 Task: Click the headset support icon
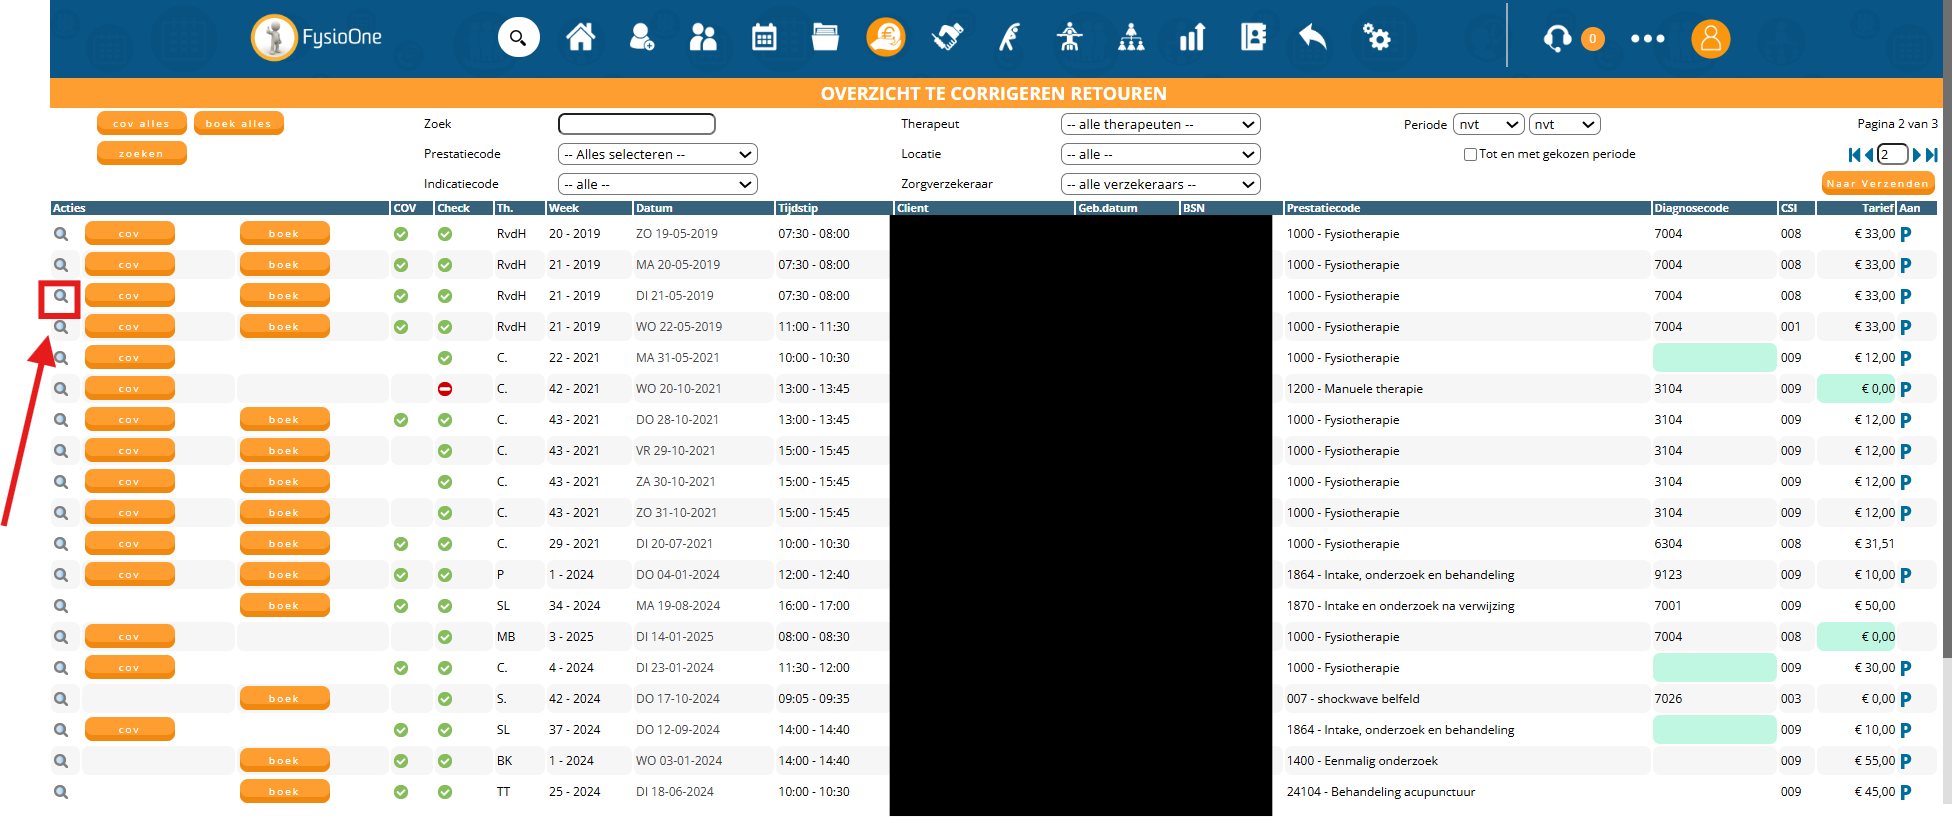(1557, 39)
